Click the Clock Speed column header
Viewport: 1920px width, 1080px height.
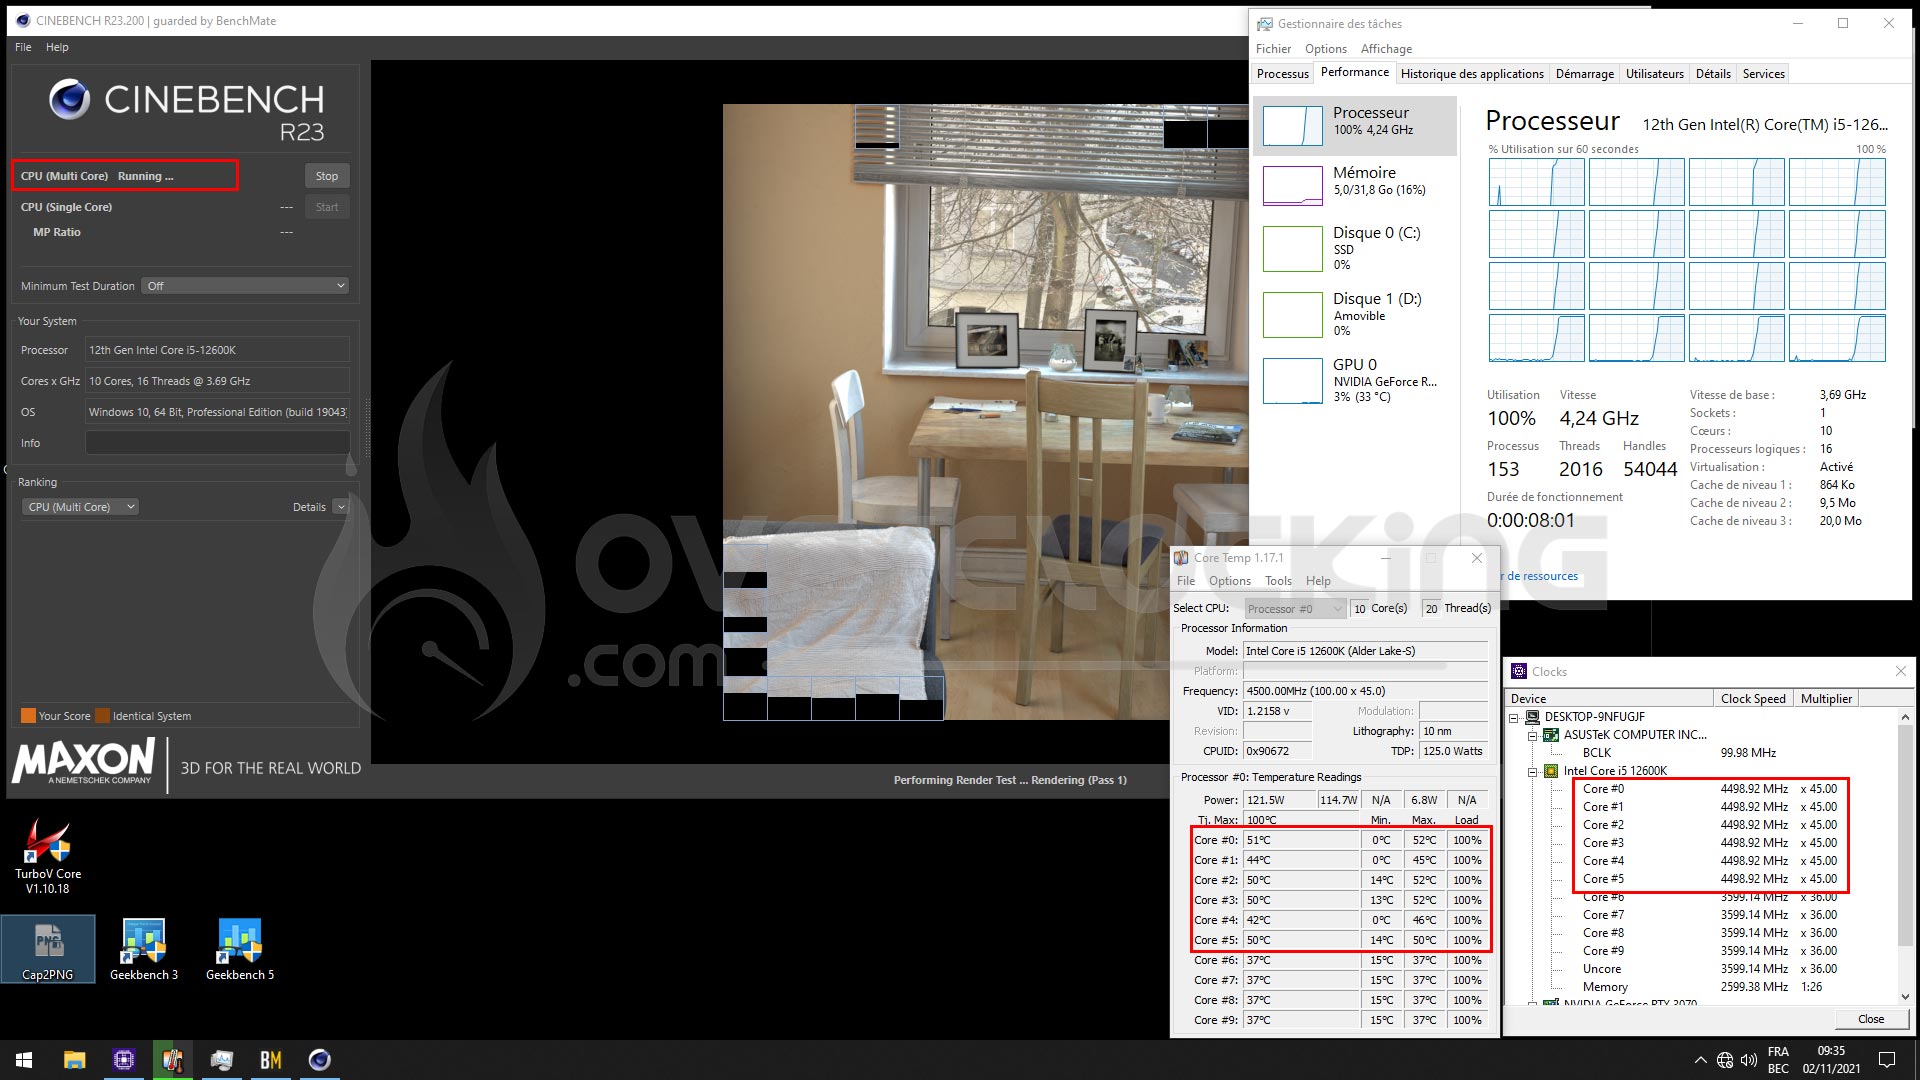click(1752, 699)
